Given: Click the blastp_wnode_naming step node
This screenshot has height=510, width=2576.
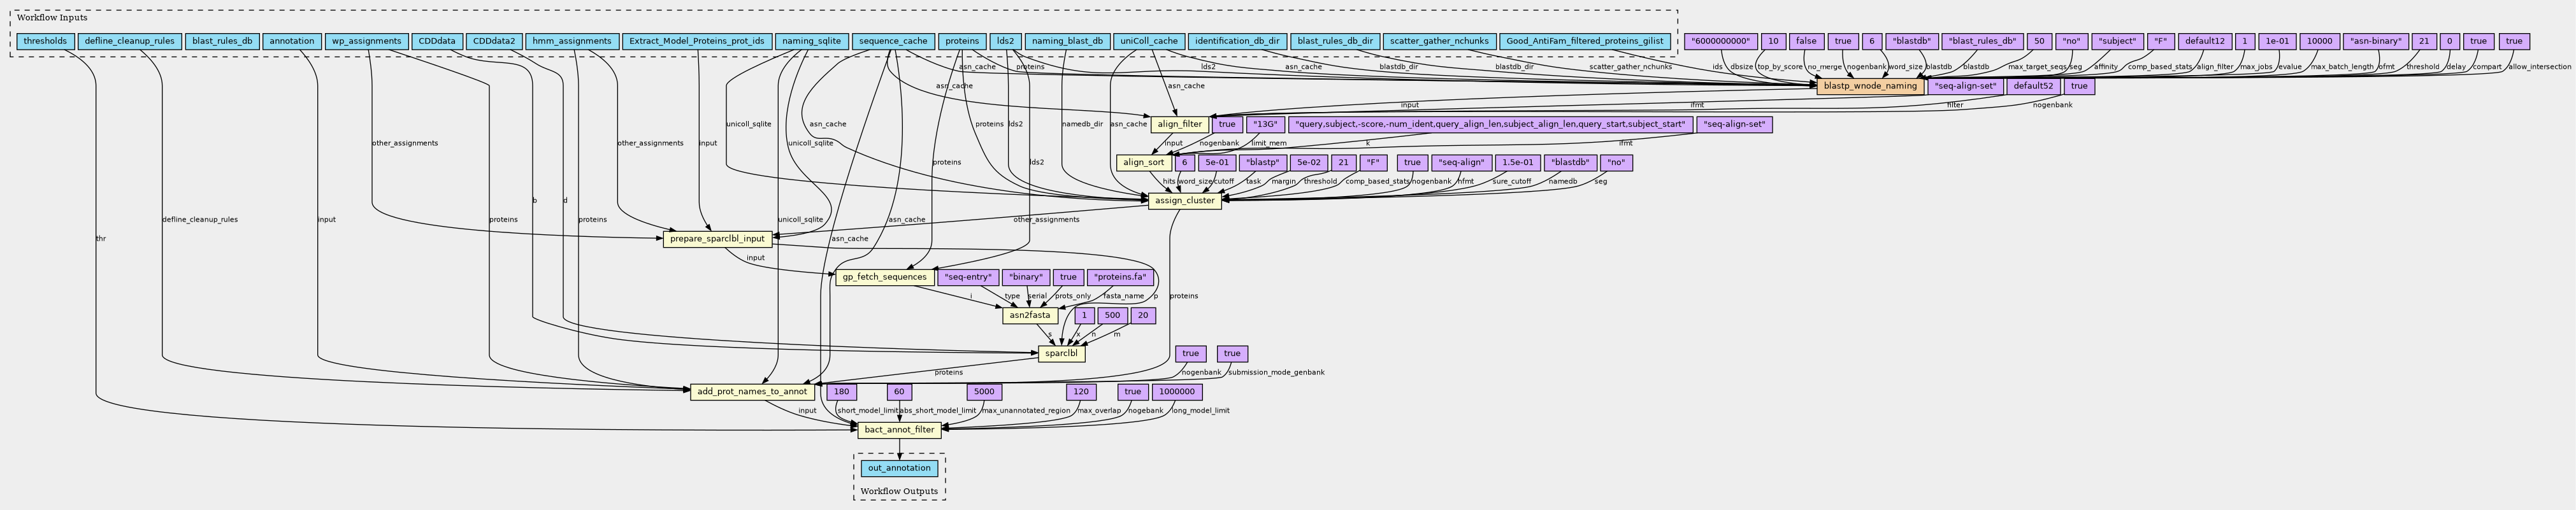Looking at the screenshot, I should pos(1870,86).
